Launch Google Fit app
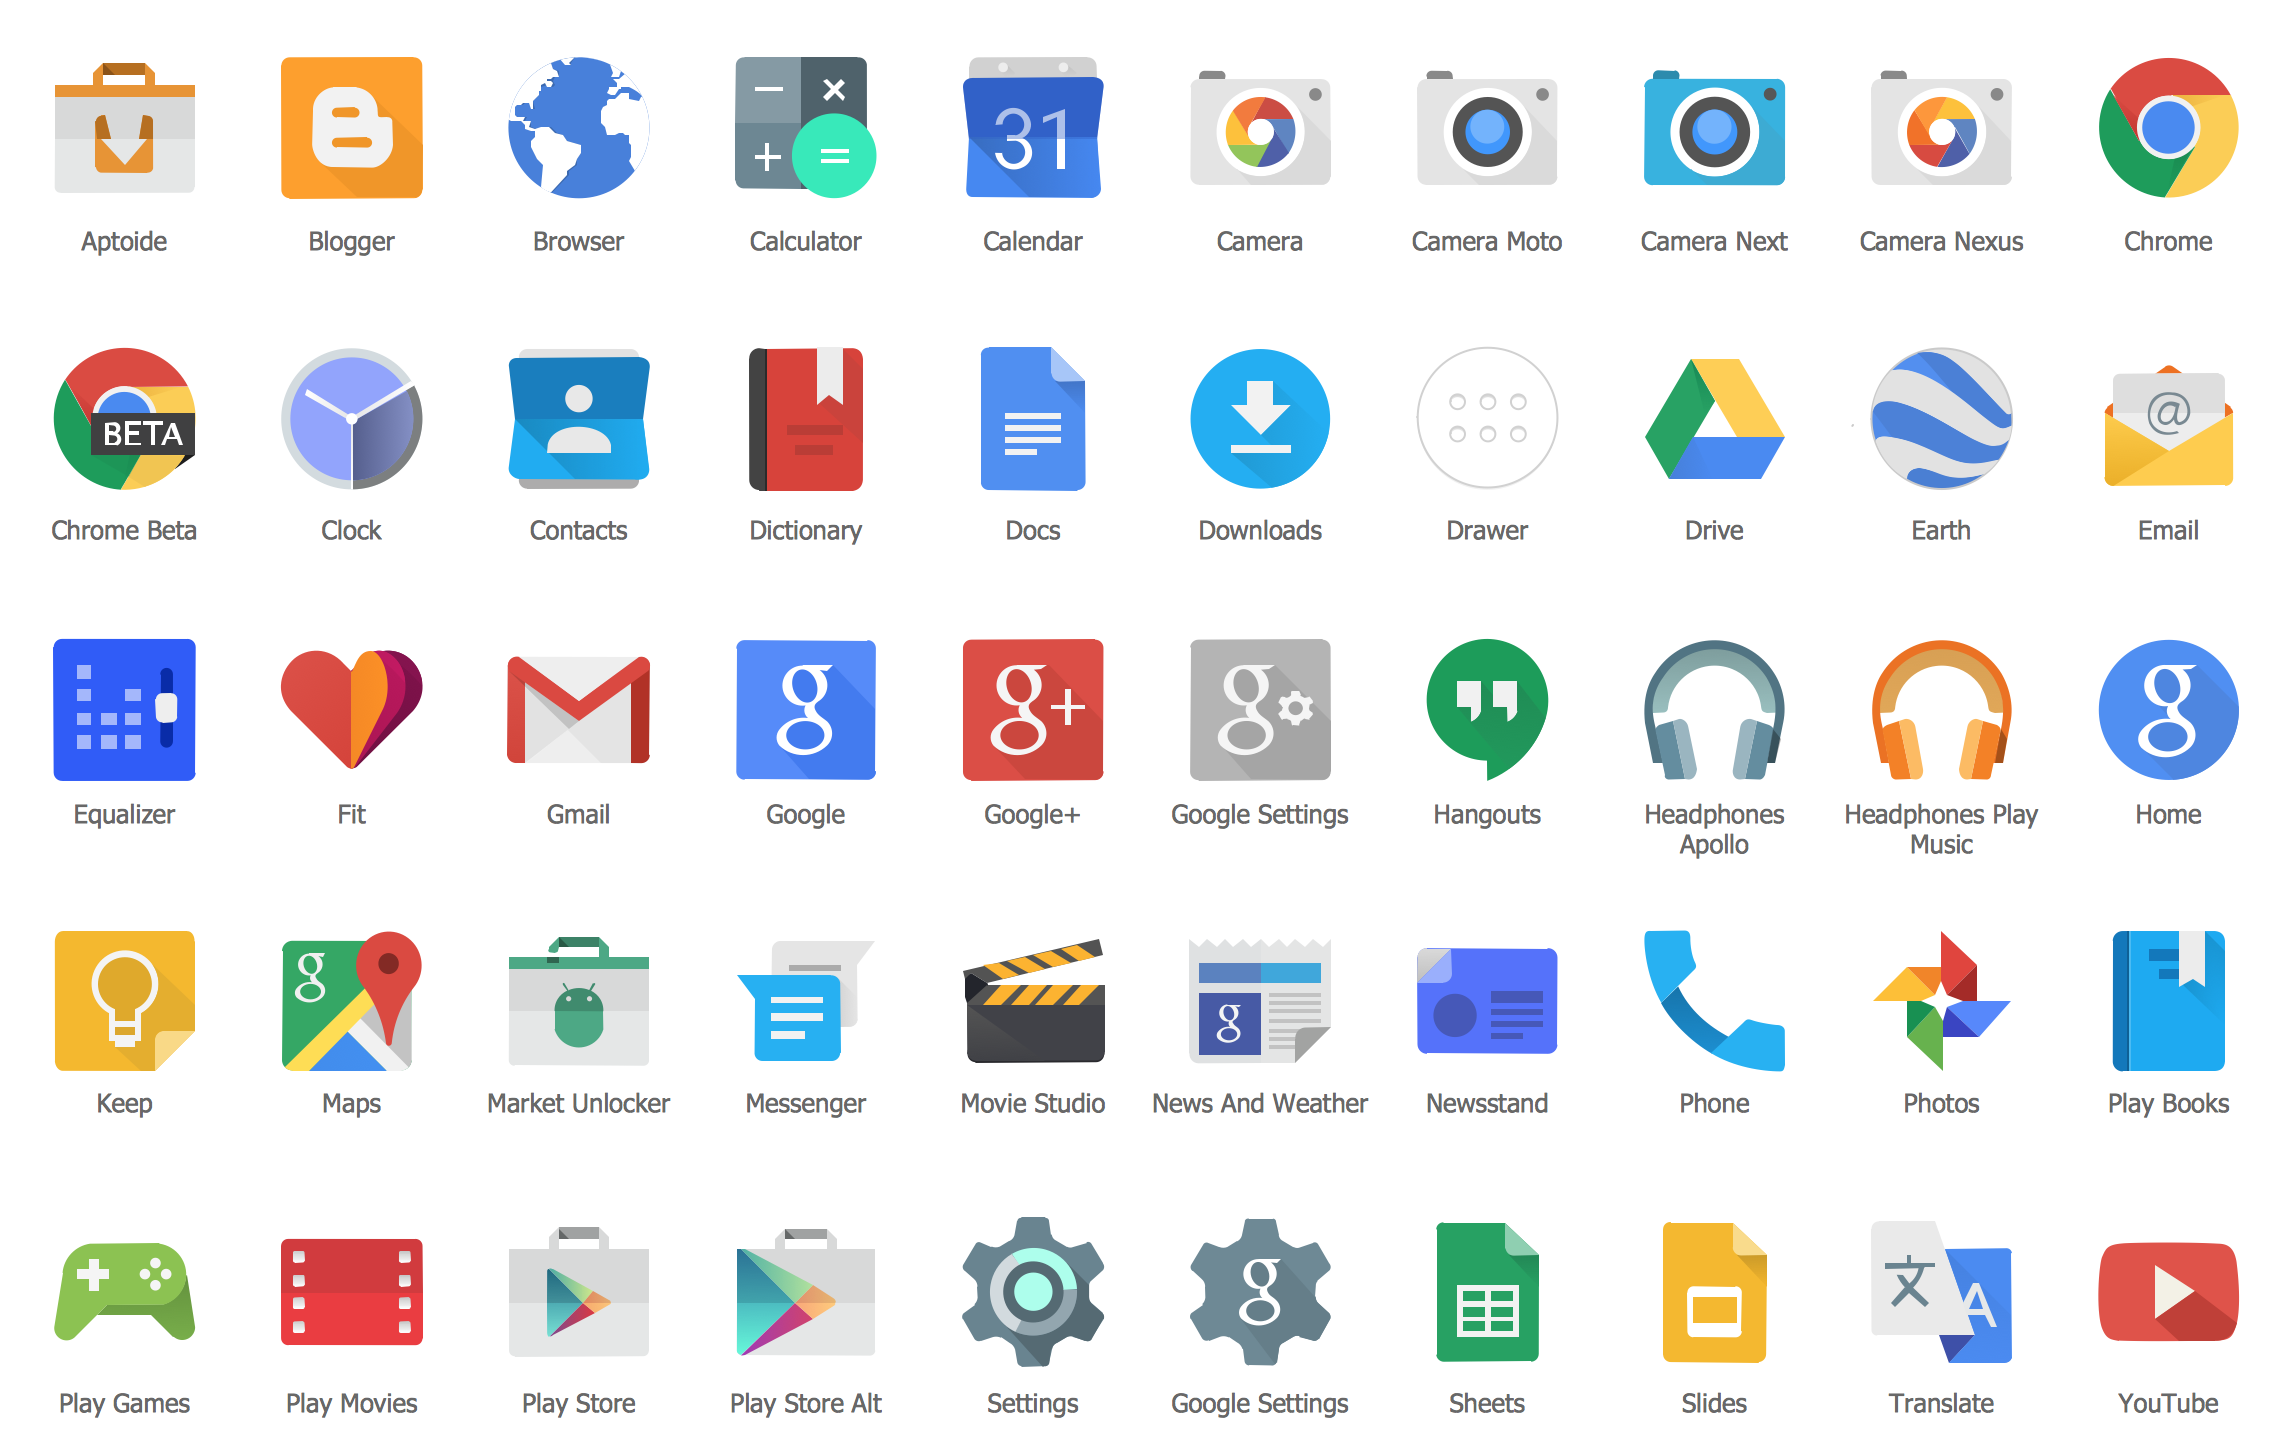The height and width of the screenshot is (1448, 2296). click(350, 701)
